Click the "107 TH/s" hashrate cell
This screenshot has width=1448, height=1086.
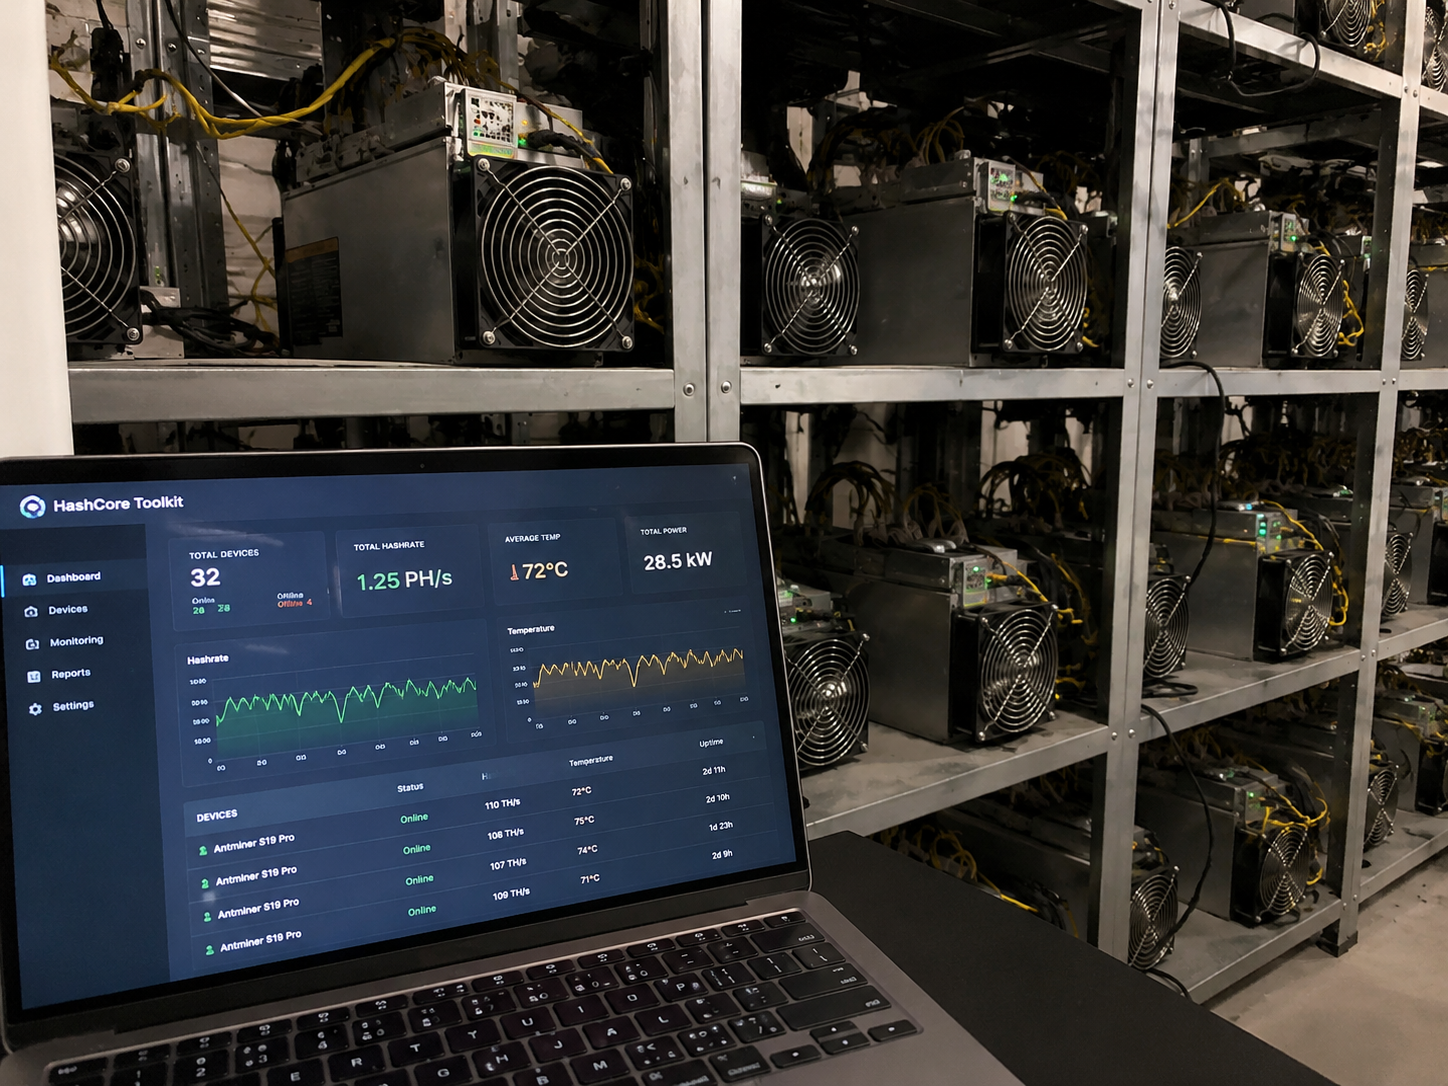pyautogui.click(x=508, y=864)
